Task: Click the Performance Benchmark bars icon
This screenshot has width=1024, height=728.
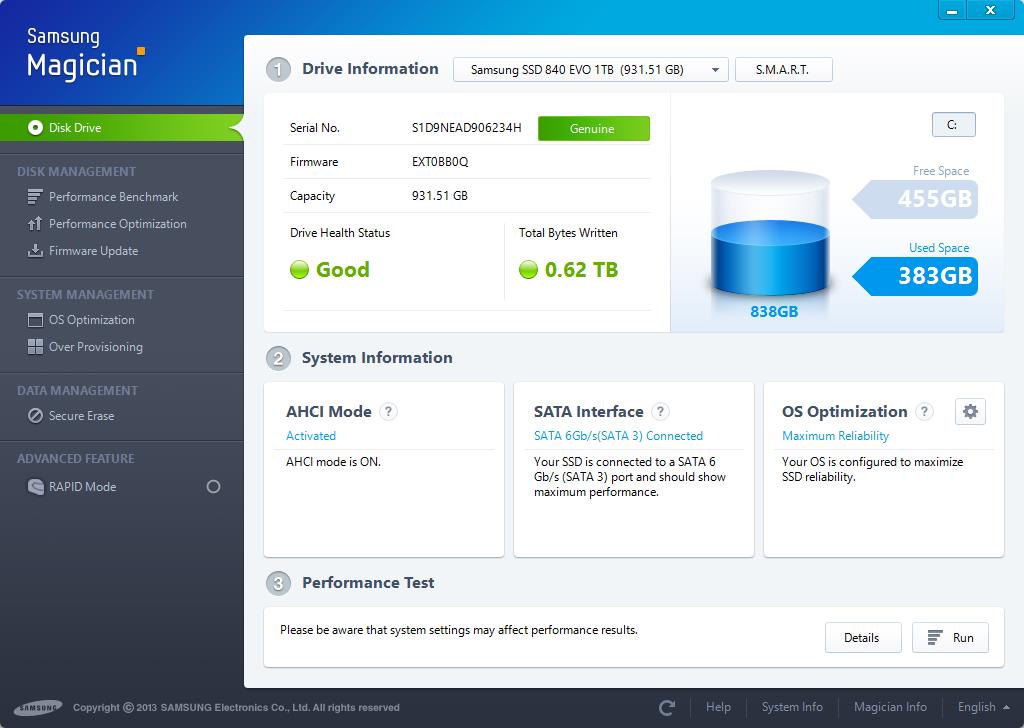Action: click(35, 197)
